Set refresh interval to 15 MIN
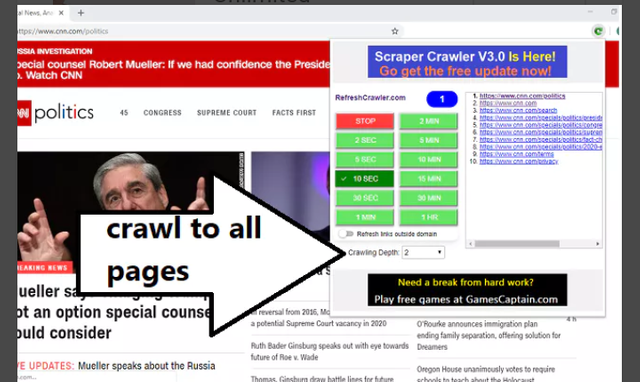Screen dimensions: 640x382 (429, 179)
